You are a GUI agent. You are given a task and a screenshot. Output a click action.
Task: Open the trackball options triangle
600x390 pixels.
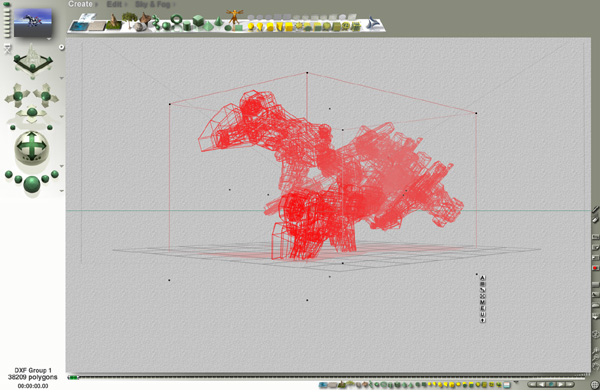(x=62, y=166)
